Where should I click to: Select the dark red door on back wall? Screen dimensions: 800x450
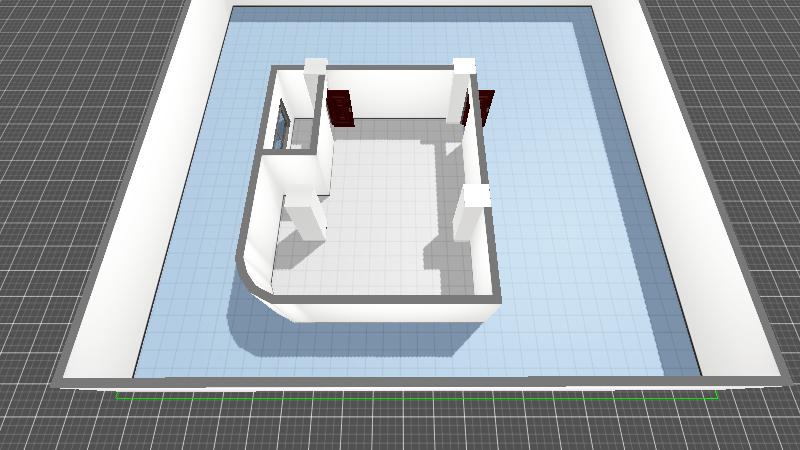[341, 108]
